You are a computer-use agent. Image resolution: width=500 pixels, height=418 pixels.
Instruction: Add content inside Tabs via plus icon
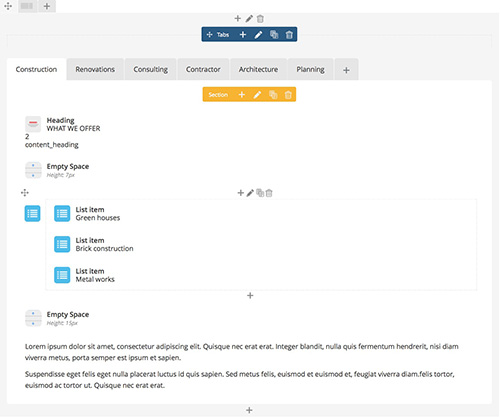click(243, 35)
